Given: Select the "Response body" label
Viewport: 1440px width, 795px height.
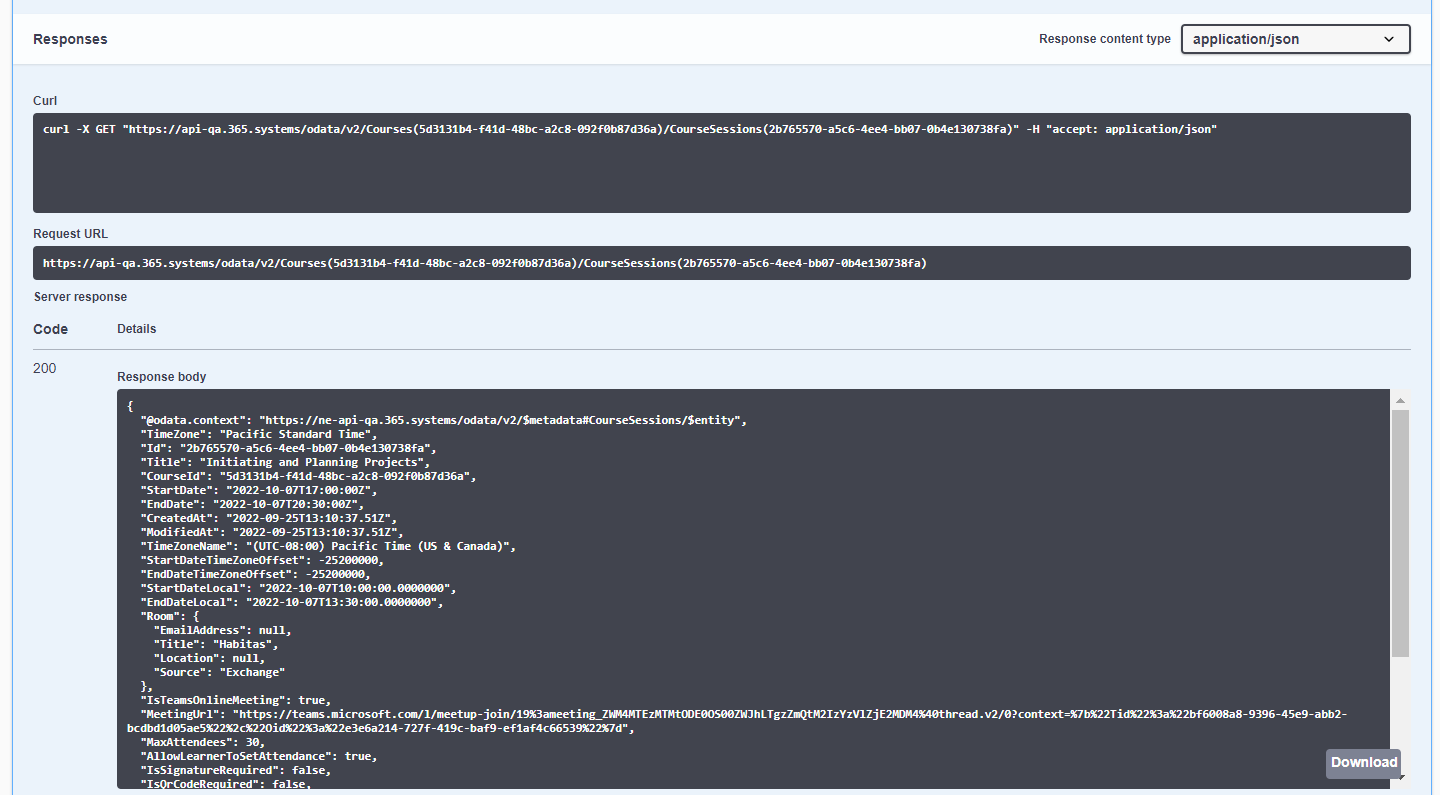Looking at the screenshot, I should [162, 377].
